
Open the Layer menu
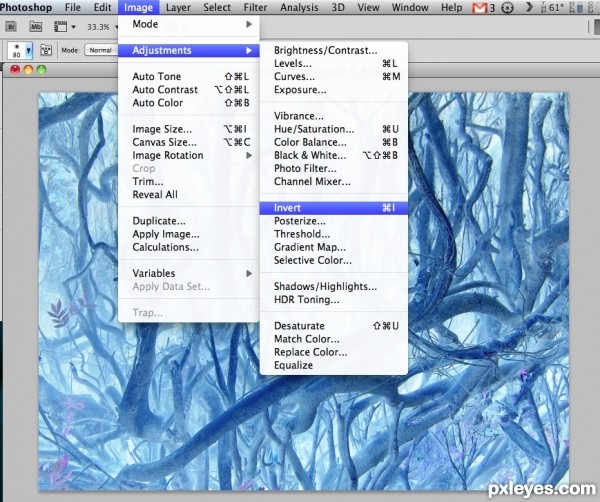[178, 7]
